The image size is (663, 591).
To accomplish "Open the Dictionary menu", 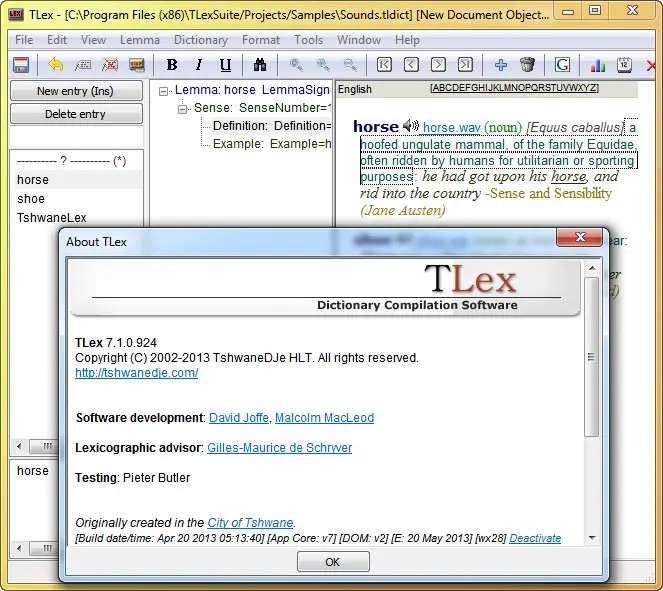I will 201,40.
